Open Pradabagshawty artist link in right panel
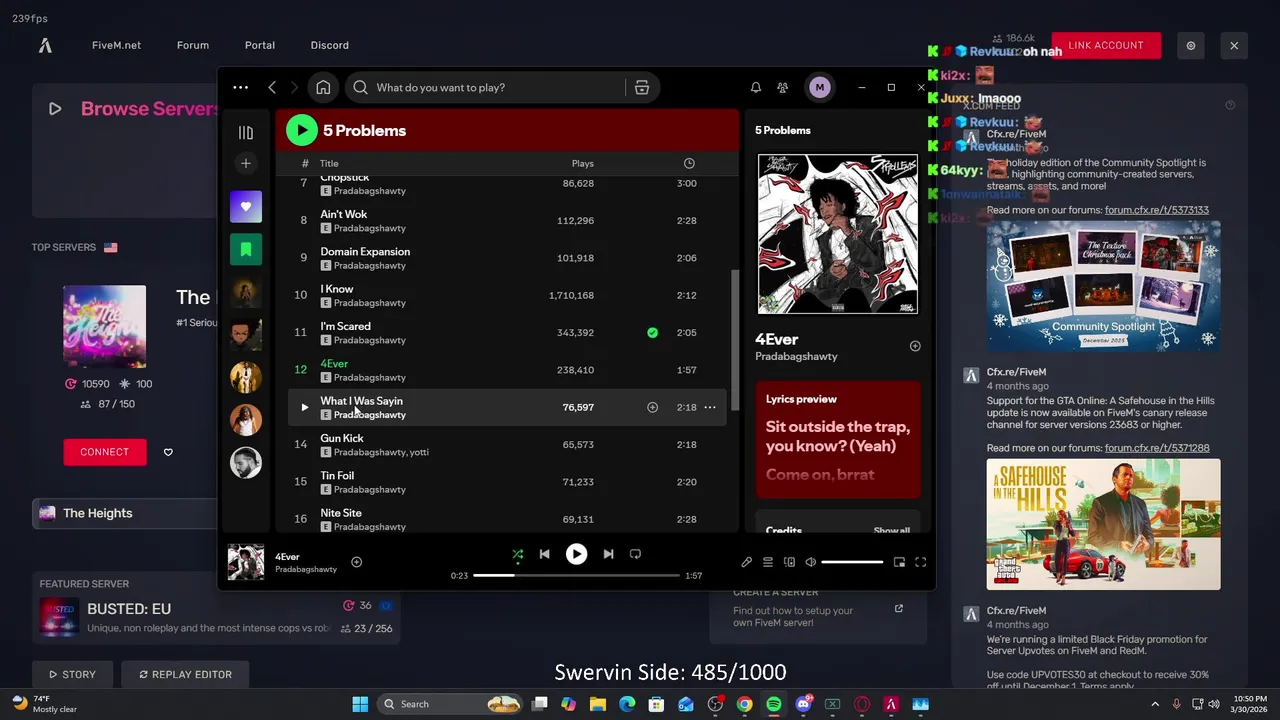 pos(796,356)
